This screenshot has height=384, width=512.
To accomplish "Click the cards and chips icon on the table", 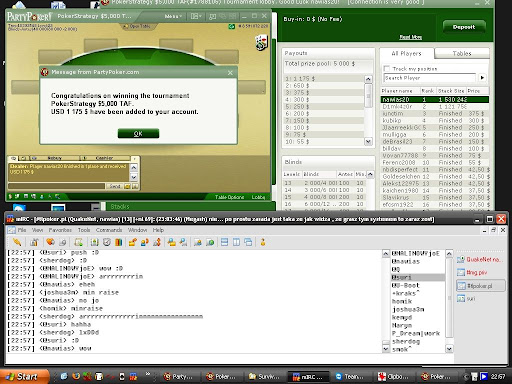I will (262, 43).
